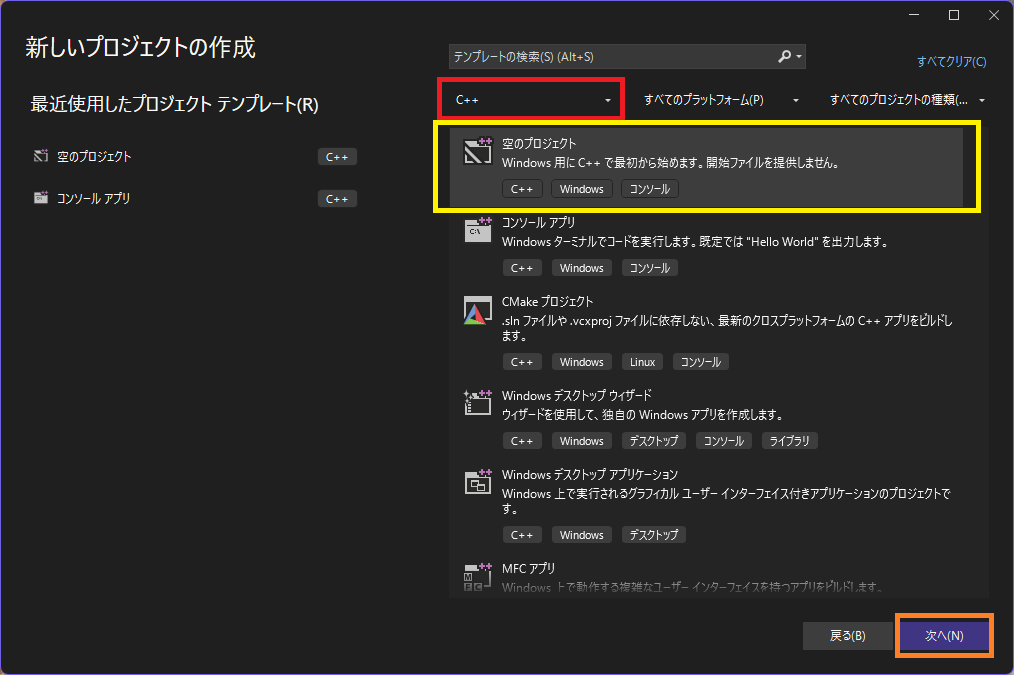The width and height of the screenshot is (1014, 675).
Task: Click the すべてクリア link
Action: click(951, 62)
